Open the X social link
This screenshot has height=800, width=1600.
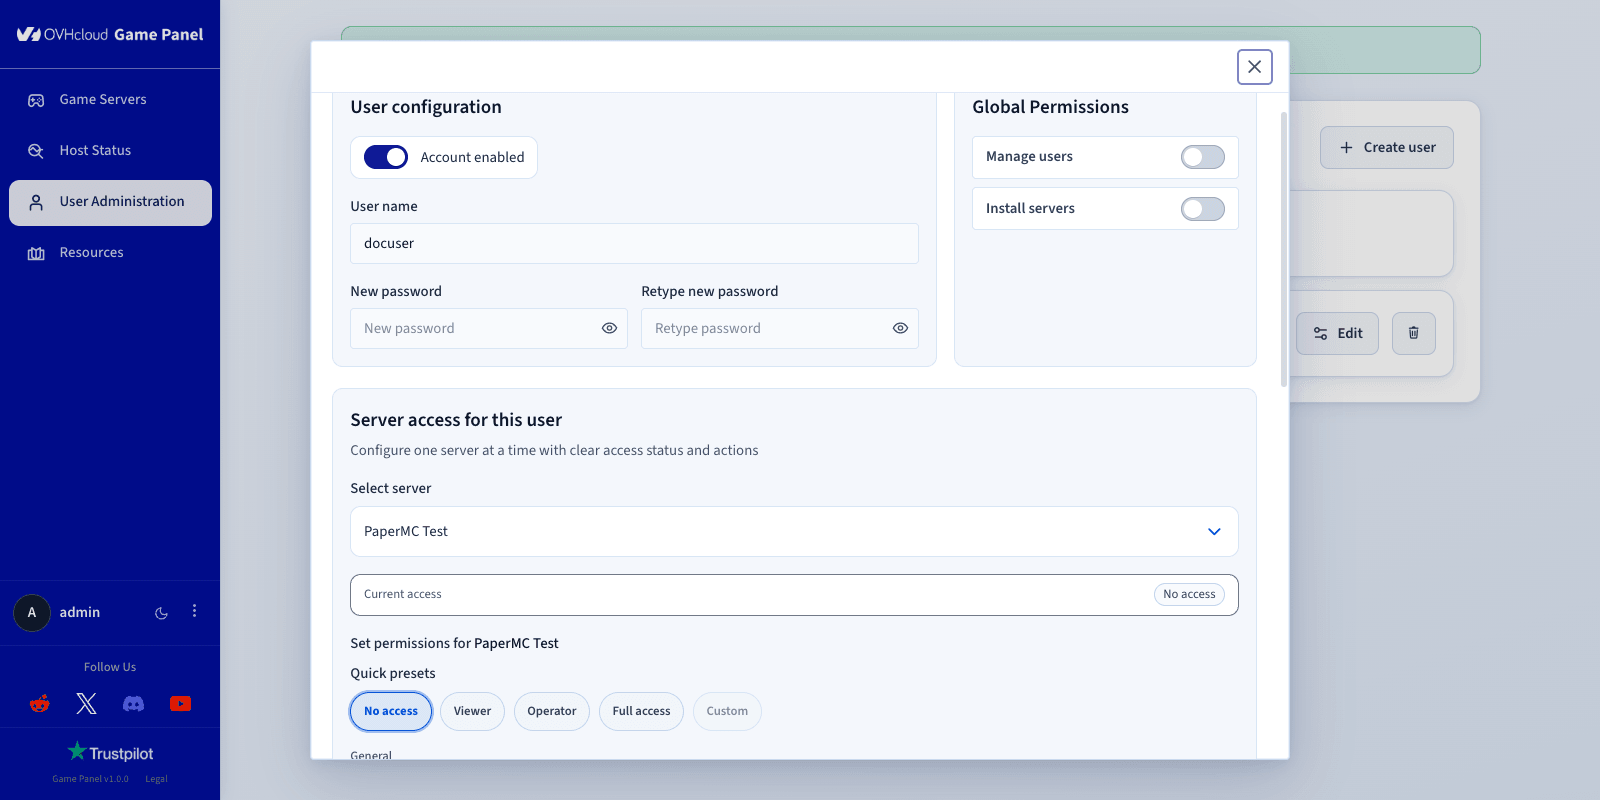87,704
